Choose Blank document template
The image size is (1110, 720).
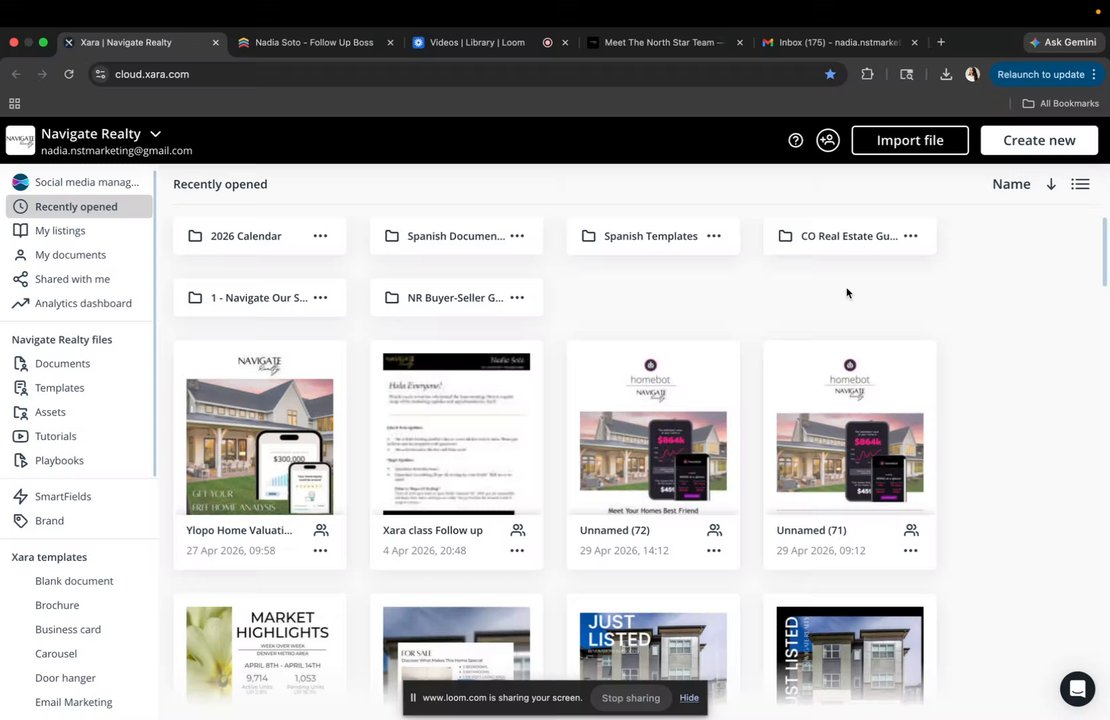[74, 581]
